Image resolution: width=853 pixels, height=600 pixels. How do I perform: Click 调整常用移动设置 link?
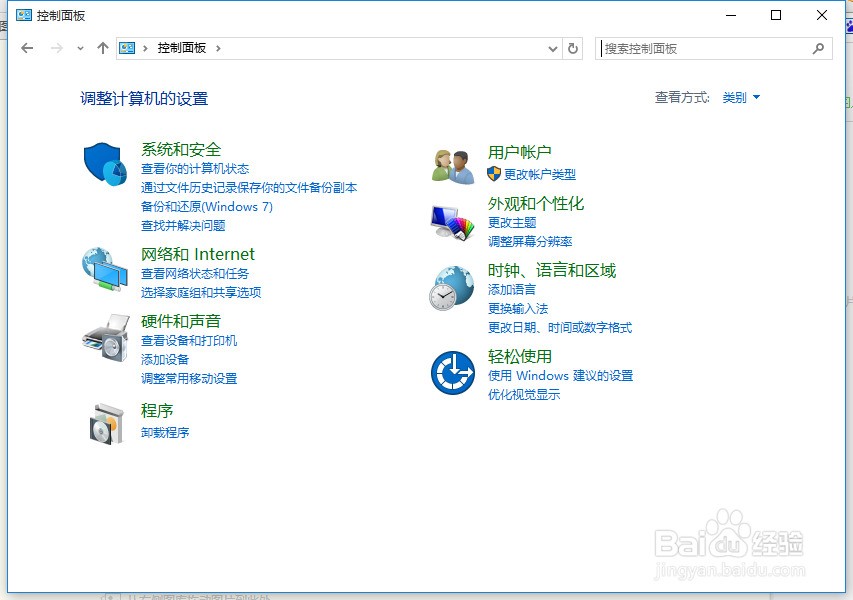(189, 379)
